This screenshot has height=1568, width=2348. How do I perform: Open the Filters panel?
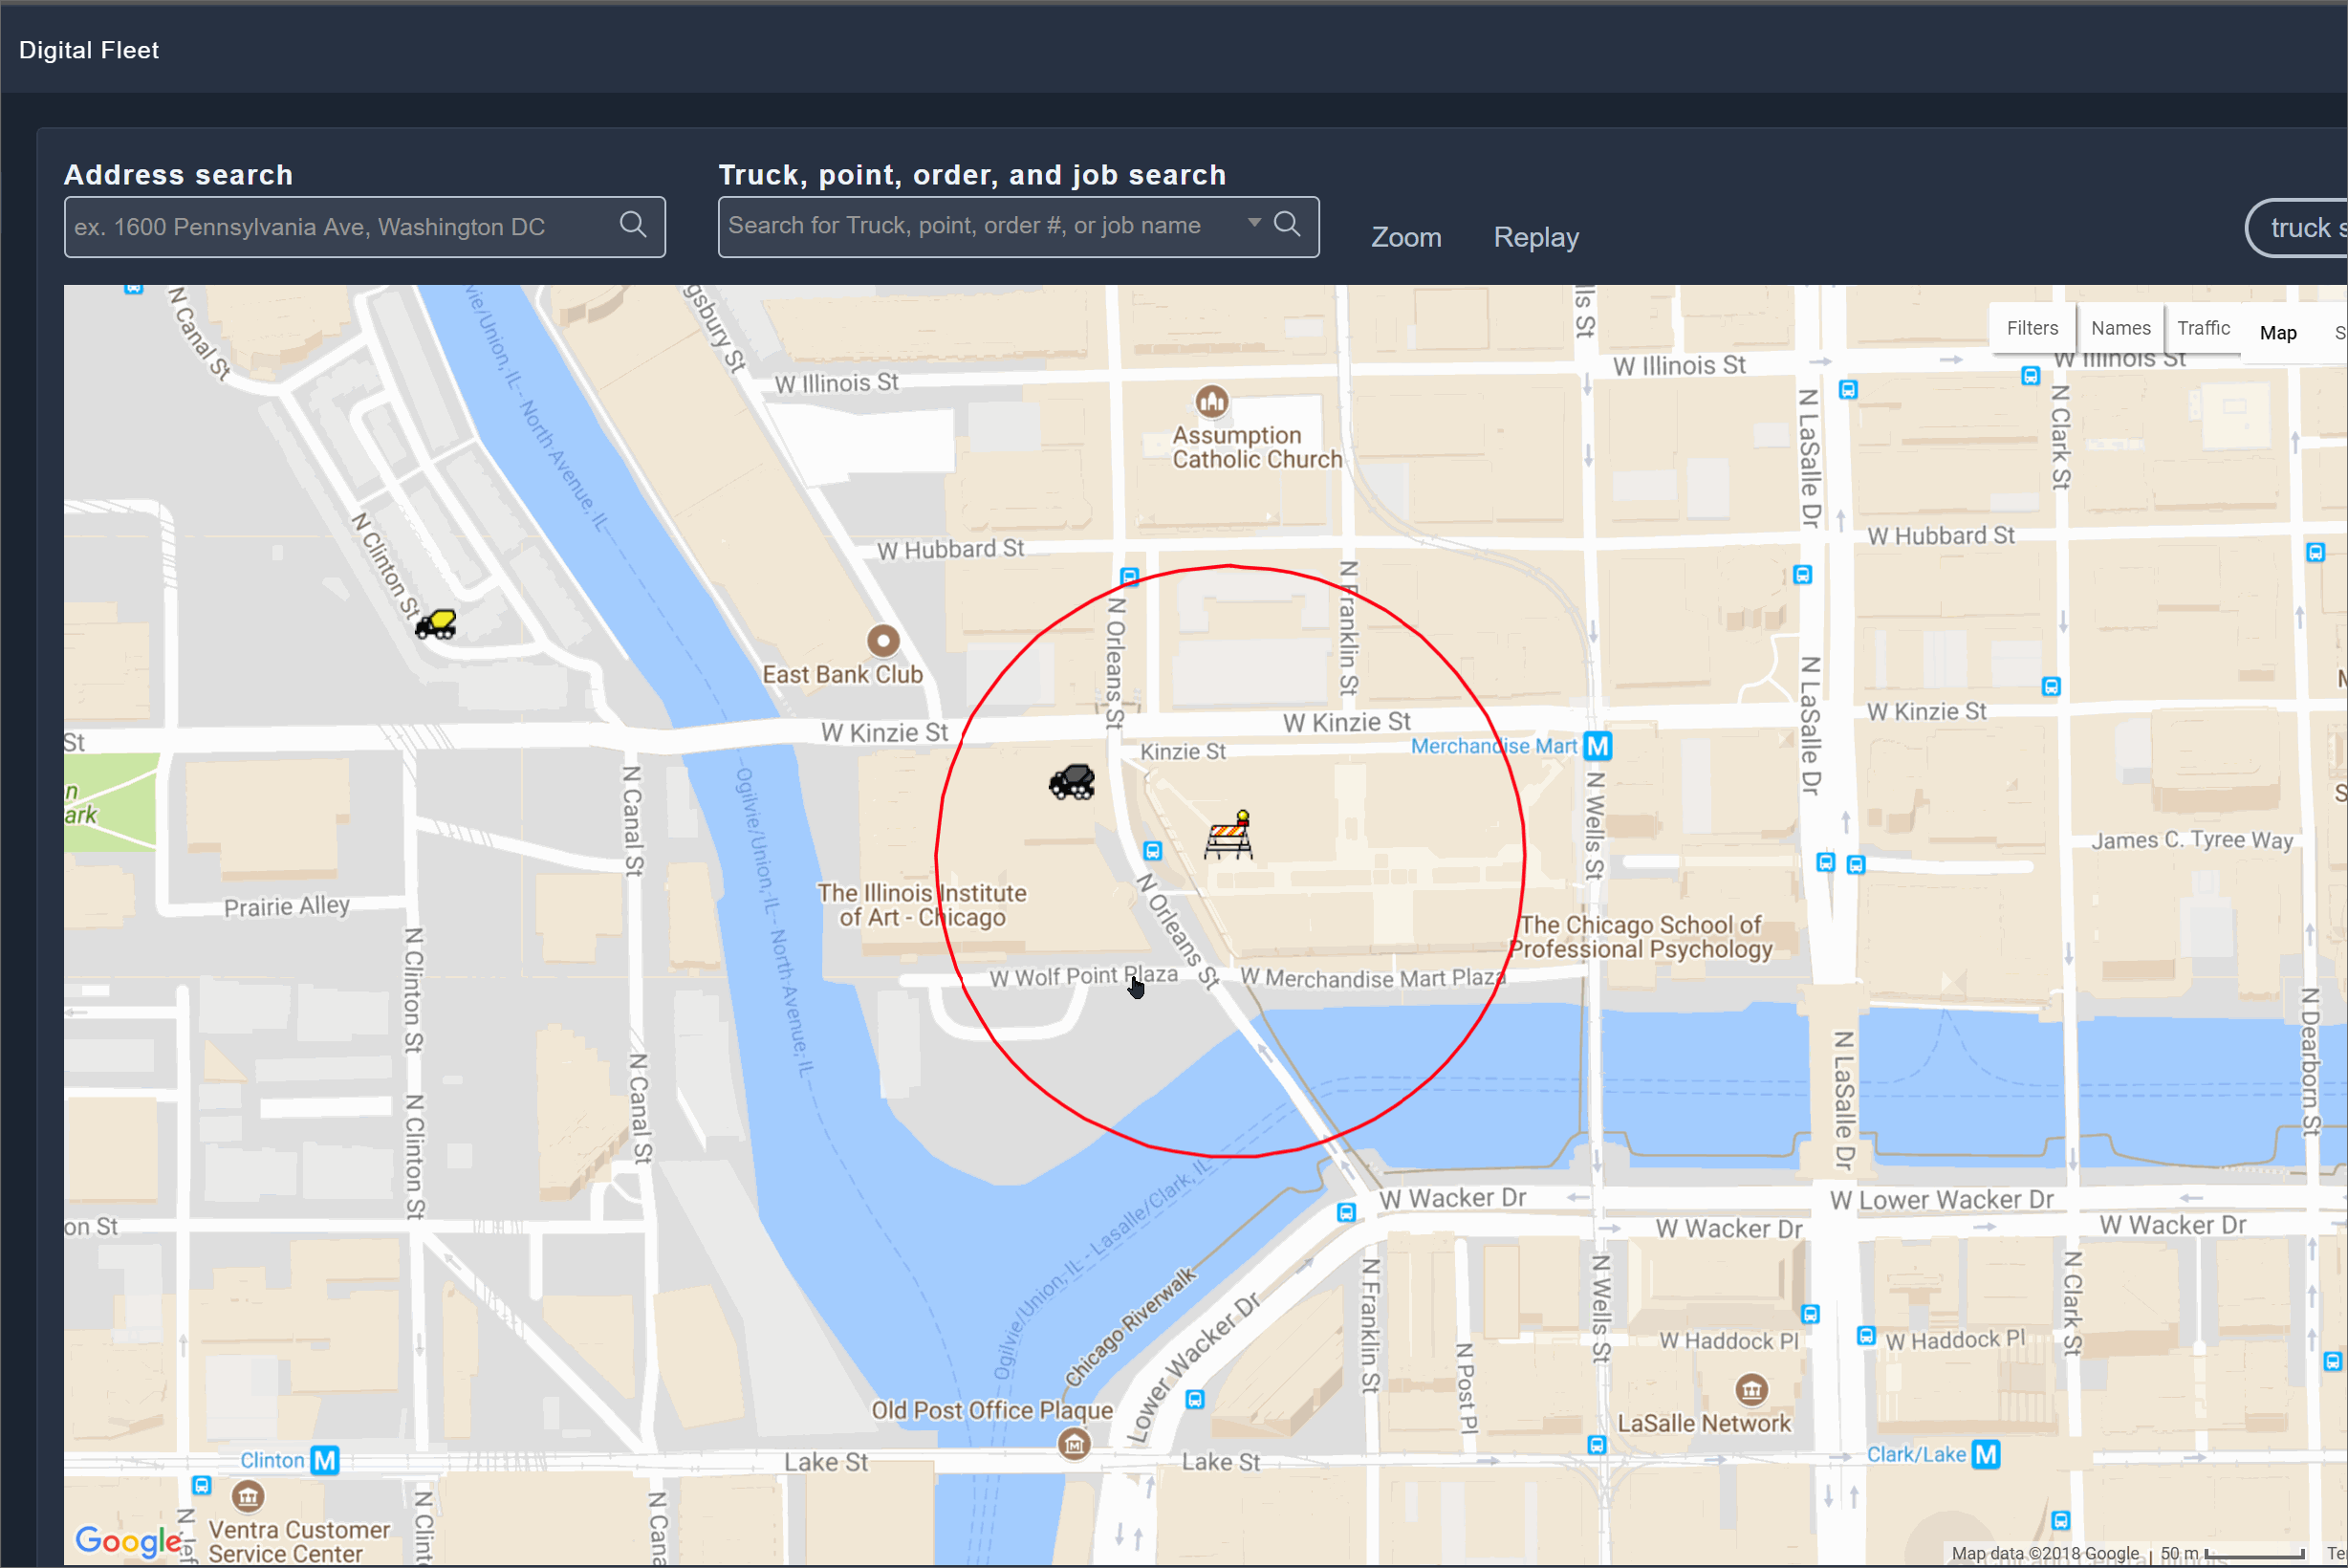(x=2032, y=328)
